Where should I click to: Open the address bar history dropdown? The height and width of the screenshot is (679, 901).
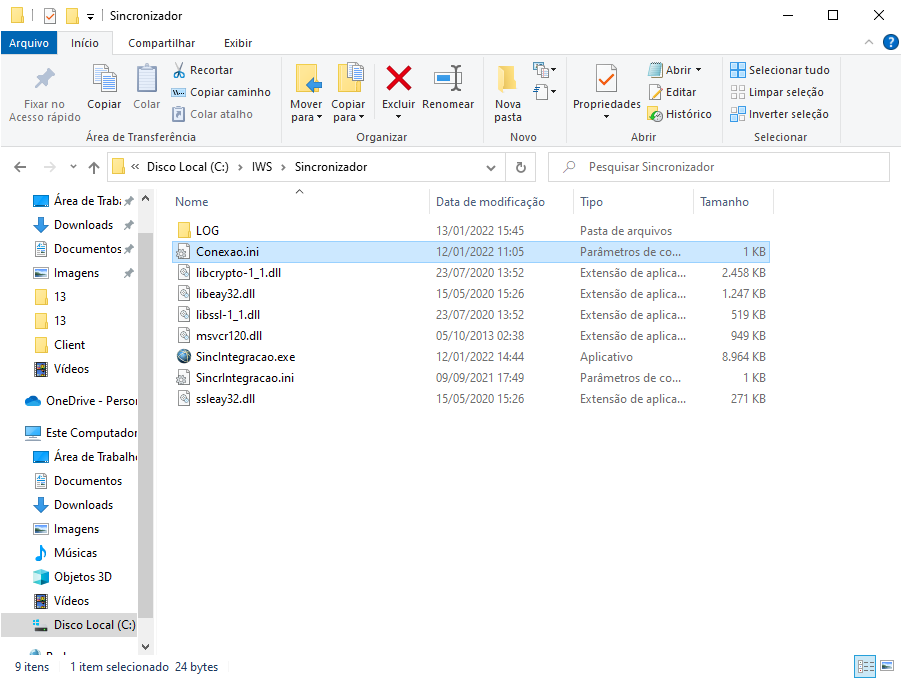pos(491,168)
